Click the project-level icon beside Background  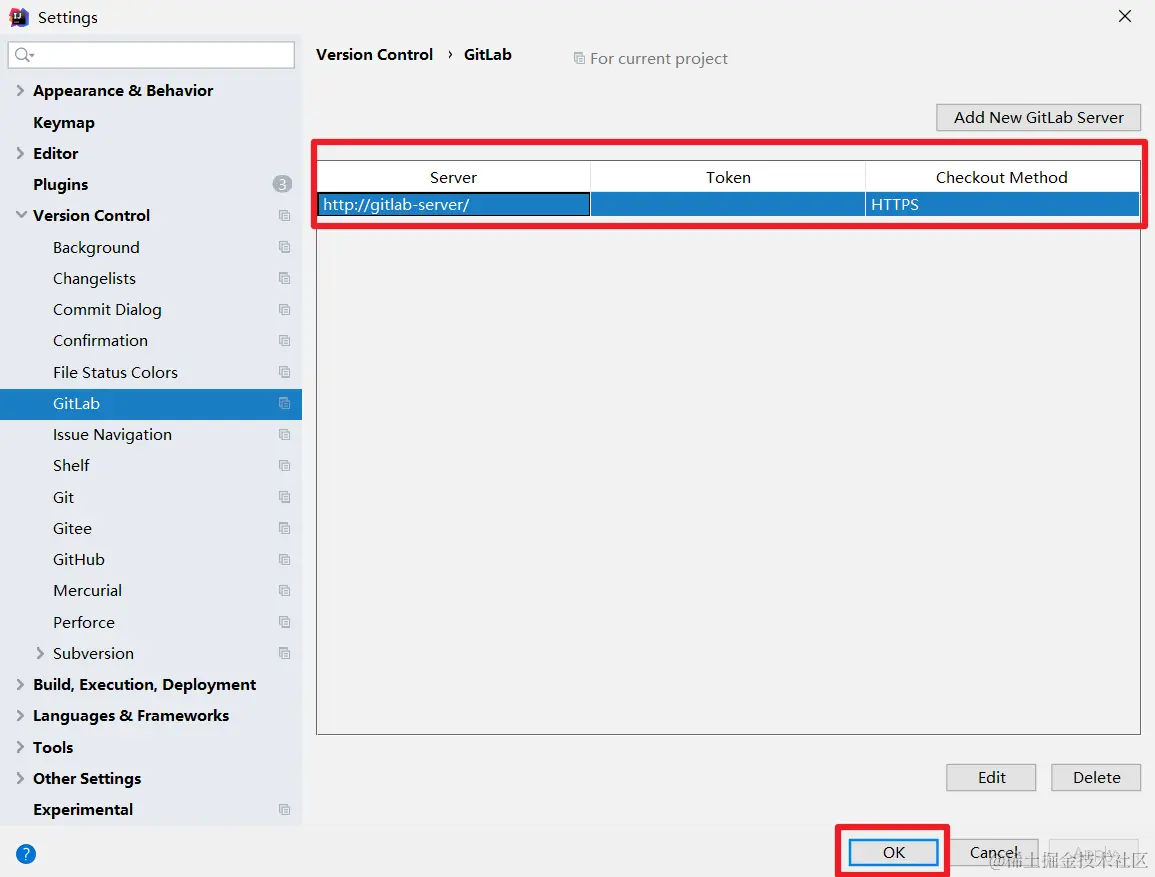[x=284, y=247]
